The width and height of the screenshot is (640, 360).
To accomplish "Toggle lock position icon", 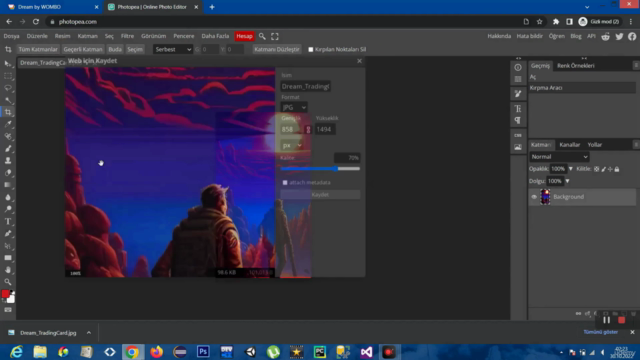I will pos(610,169).
